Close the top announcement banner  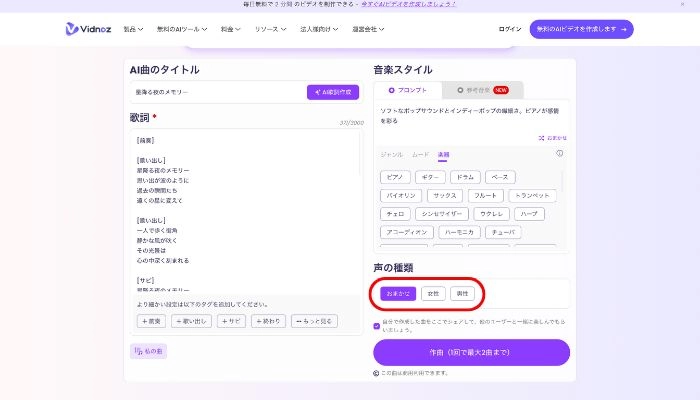coord(682,4)
